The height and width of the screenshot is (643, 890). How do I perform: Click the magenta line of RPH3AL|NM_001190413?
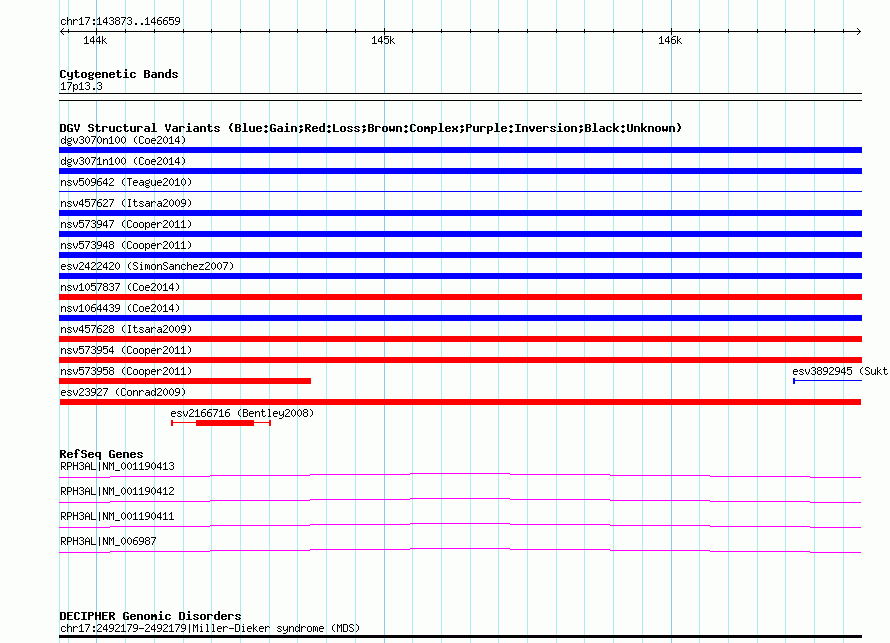click(x=460, y=476)
